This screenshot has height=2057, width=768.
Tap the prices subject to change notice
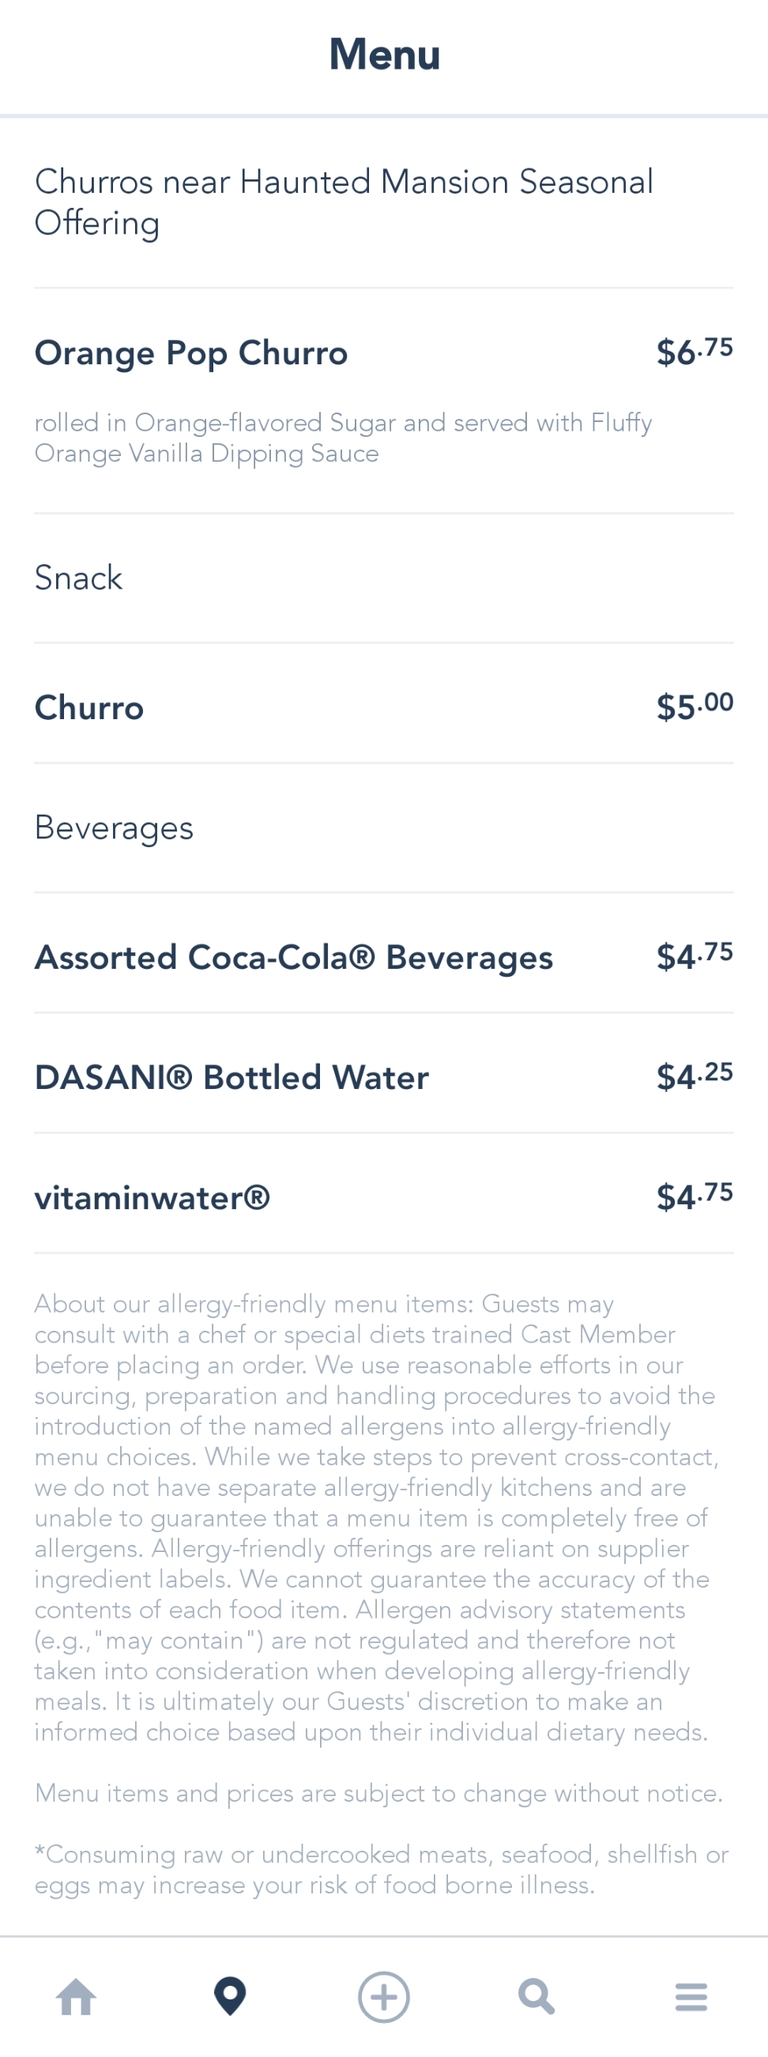pyautogui.click(x=378, y=1793)
